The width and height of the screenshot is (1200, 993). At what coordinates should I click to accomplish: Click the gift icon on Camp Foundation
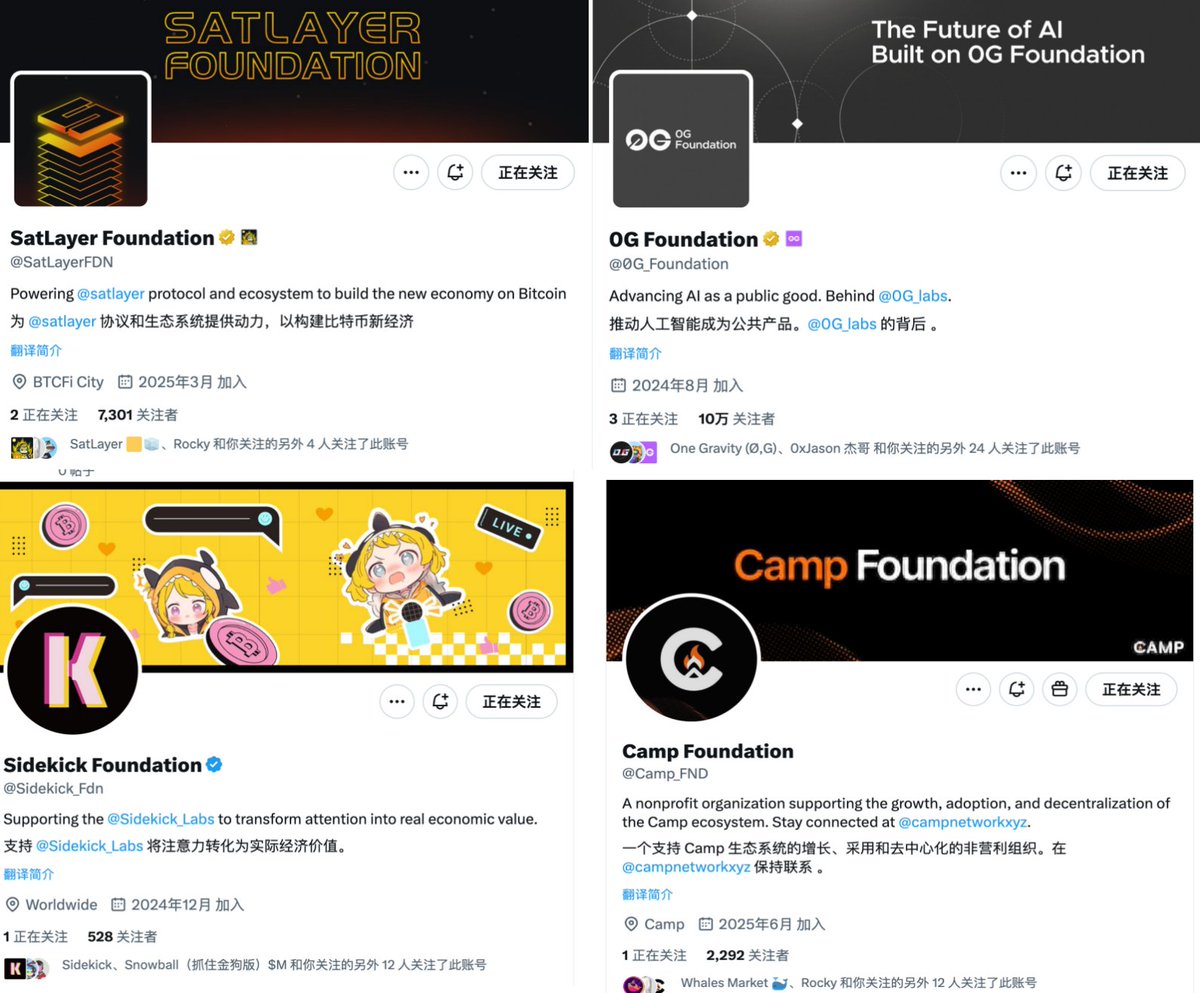(1060, 689)
